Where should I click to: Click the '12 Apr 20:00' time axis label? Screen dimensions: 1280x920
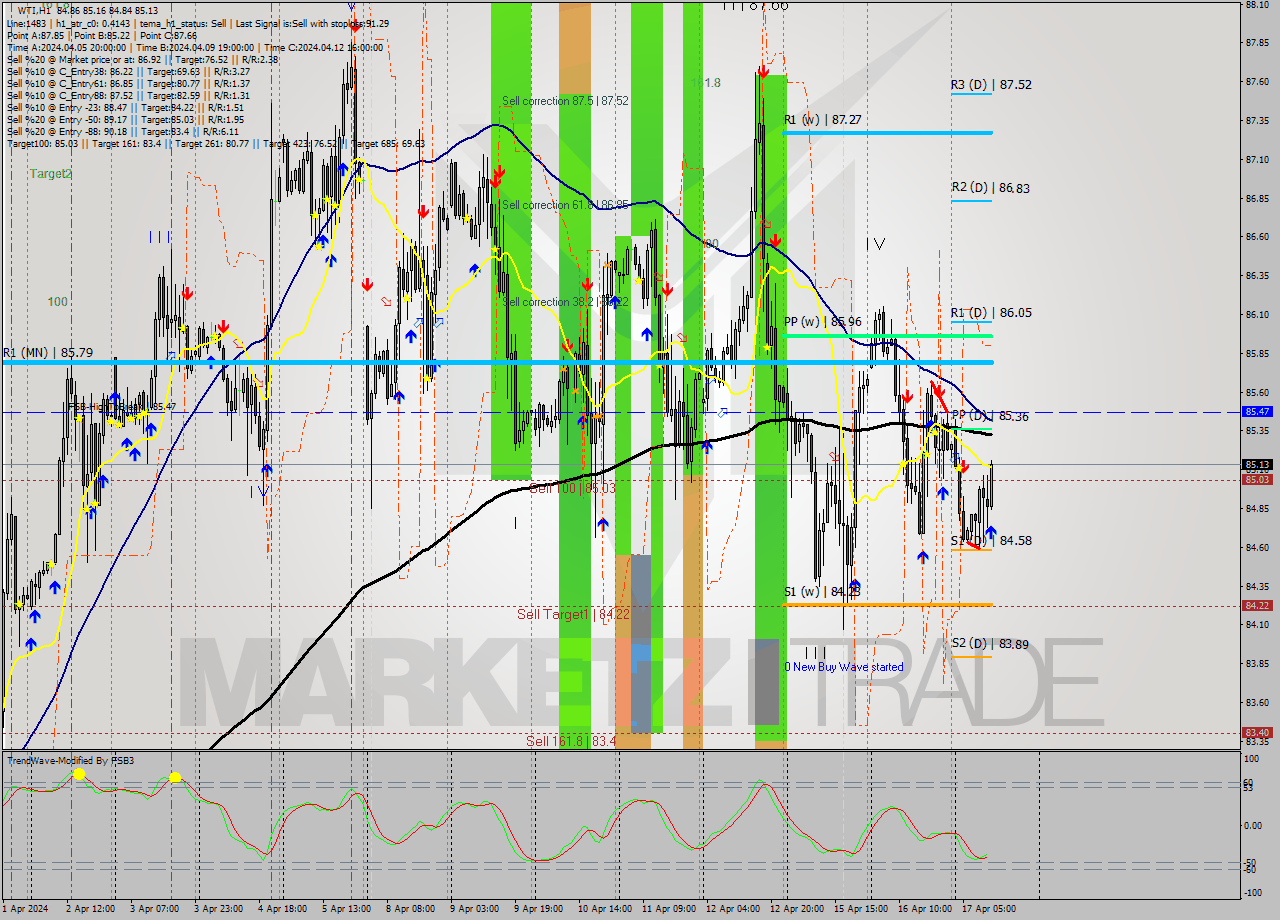[796, 909]
